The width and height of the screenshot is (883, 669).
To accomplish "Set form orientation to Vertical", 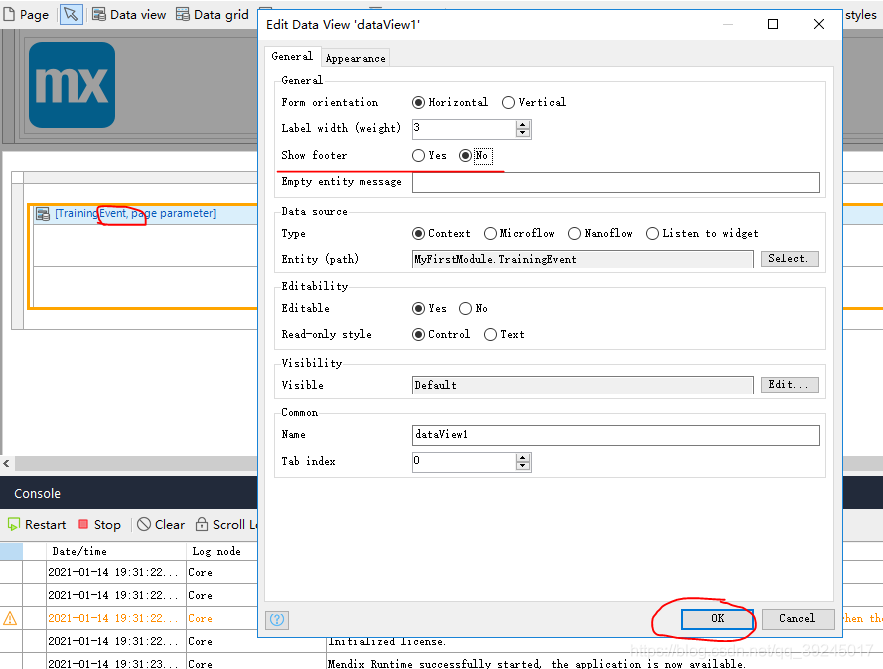I will tap(508, 102).
